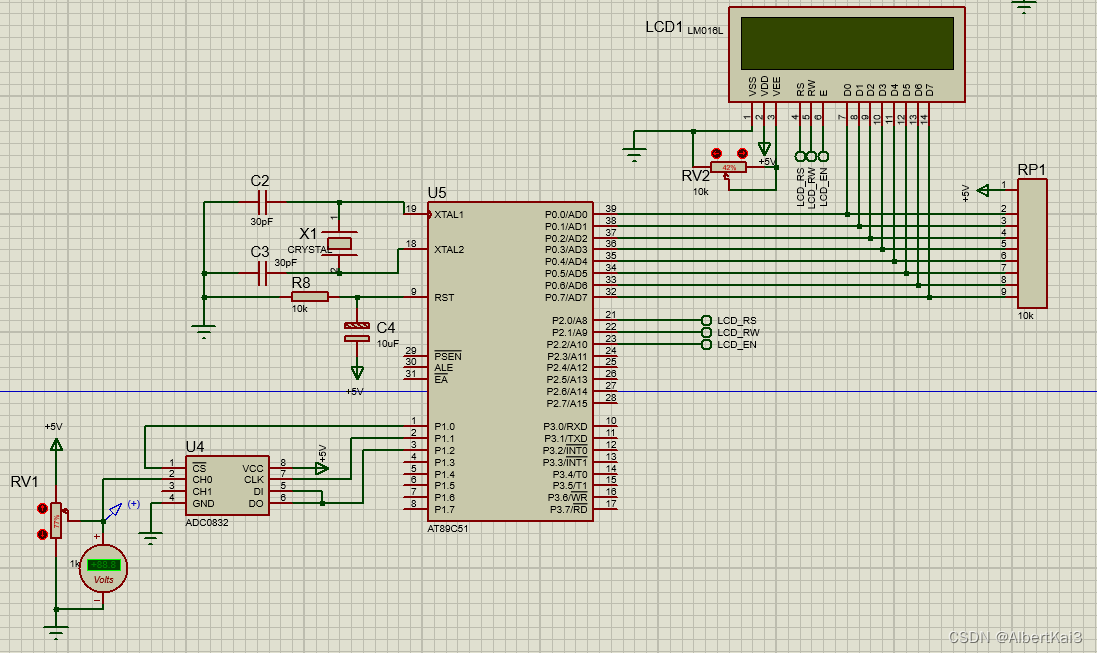Click the RST pin label on U5
Image resolution: width=1097 pixels, height=653 pixels.
coord(444,297)
